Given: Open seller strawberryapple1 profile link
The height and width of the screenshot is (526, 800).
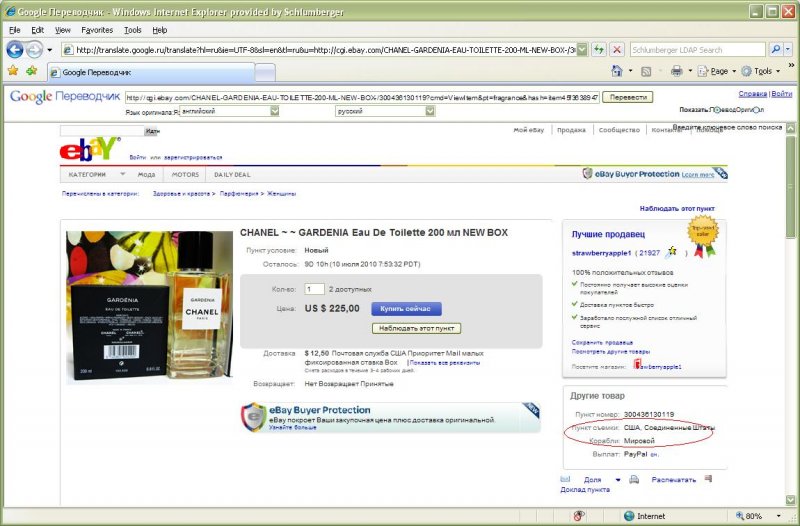Looking at the screenshot, I should click(x=602, y=253).
